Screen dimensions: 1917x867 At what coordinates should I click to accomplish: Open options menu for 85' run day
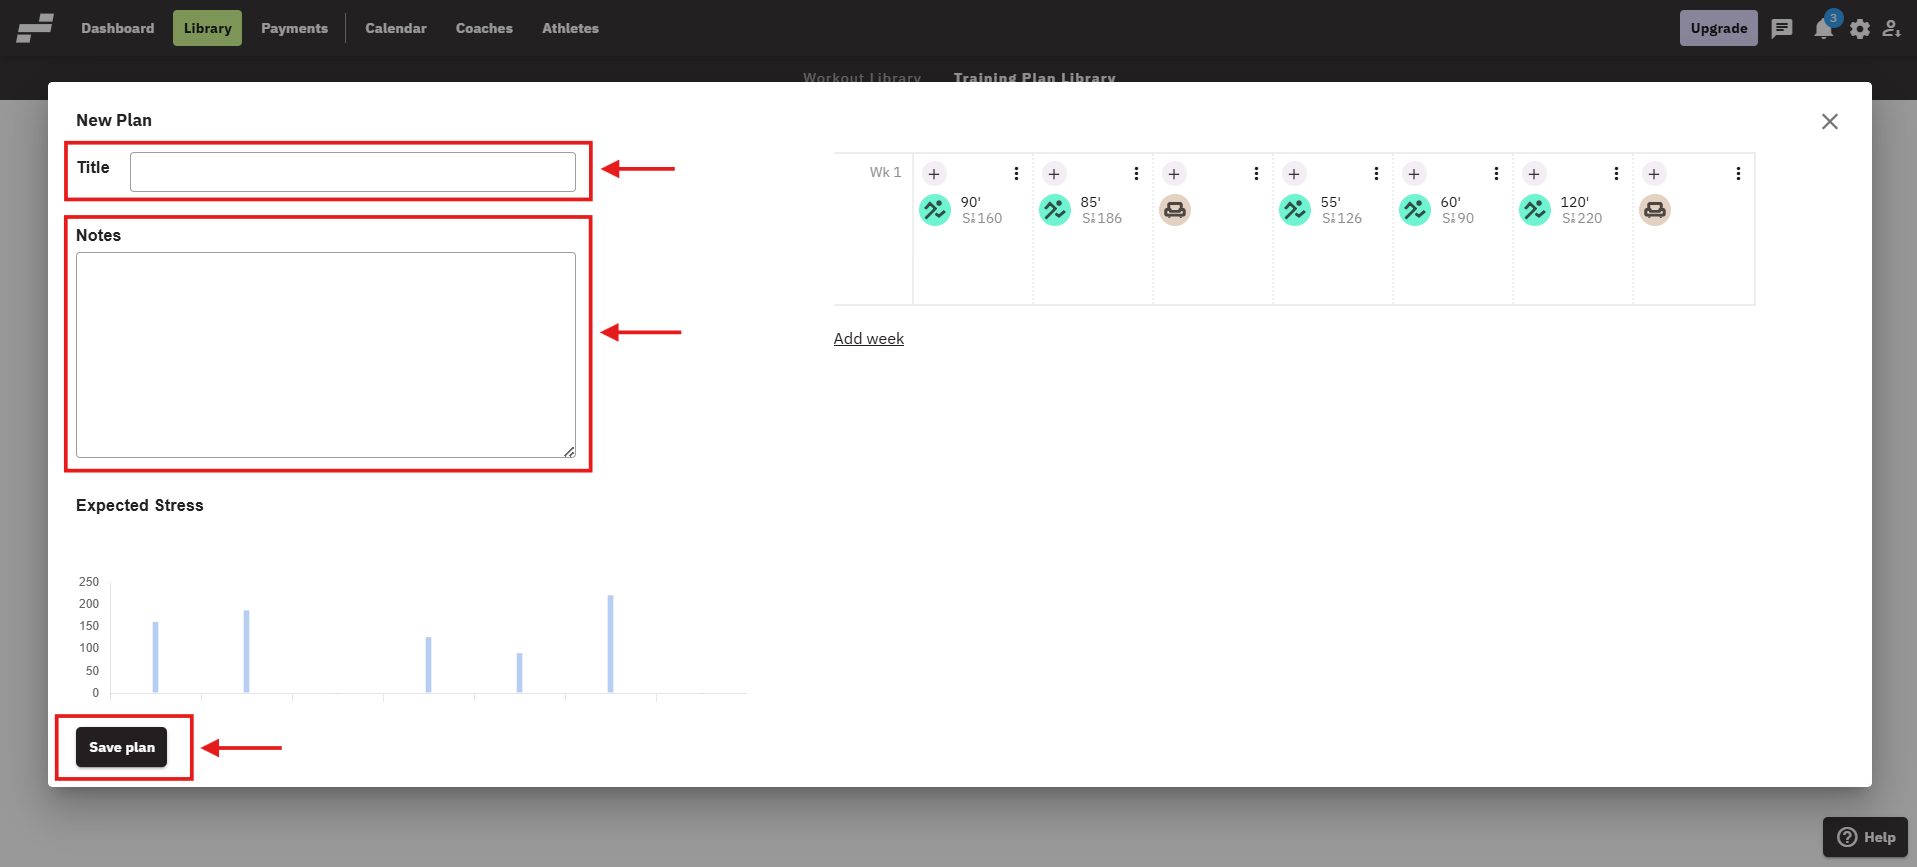1136,174
